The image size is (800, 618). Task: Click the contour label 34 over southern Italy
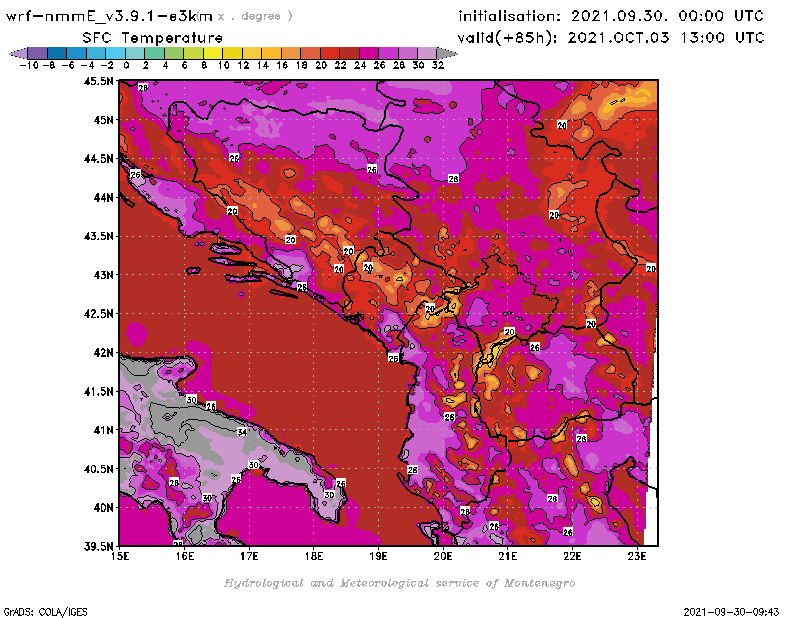241,431
